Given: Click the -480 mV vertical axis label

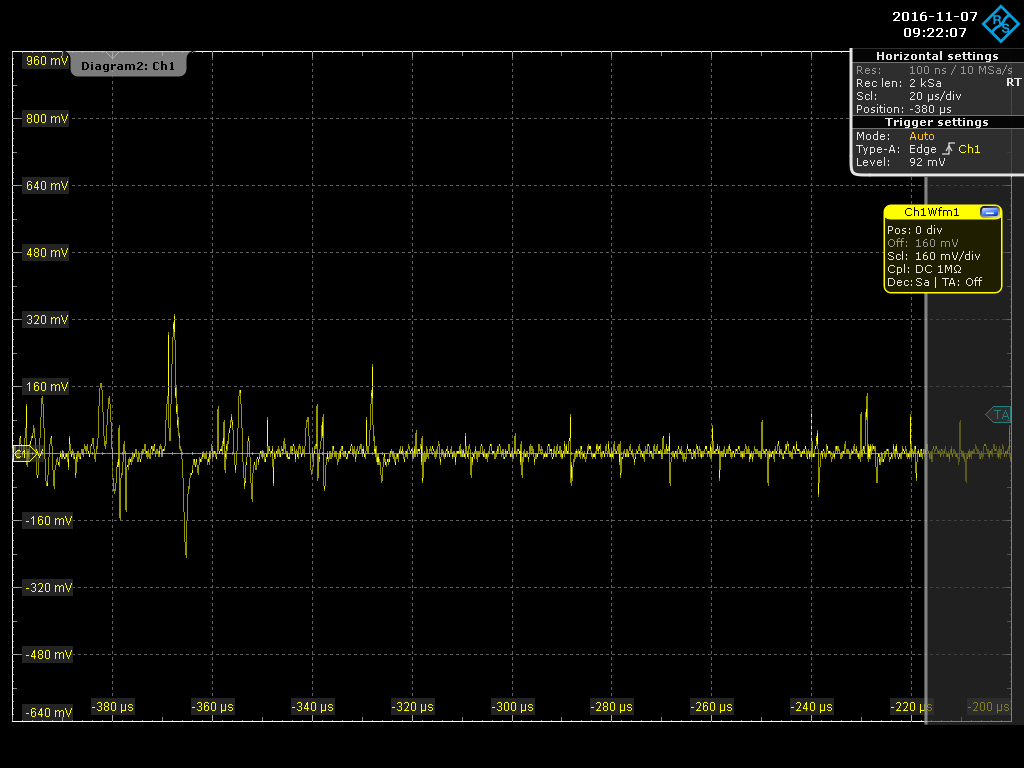Looking at the screenshot, I should coord(48,654).
